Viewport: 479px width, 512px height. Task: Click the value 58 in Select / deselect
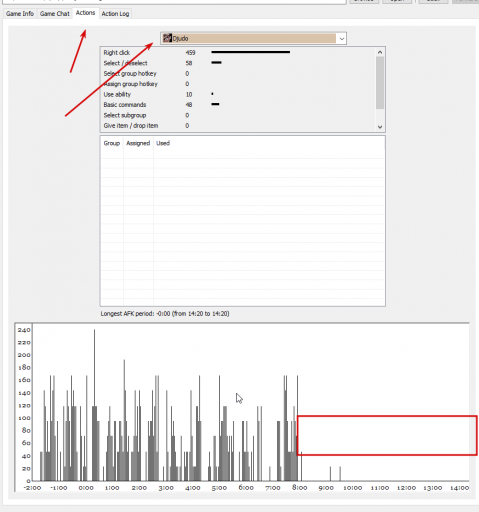[189, 63]
